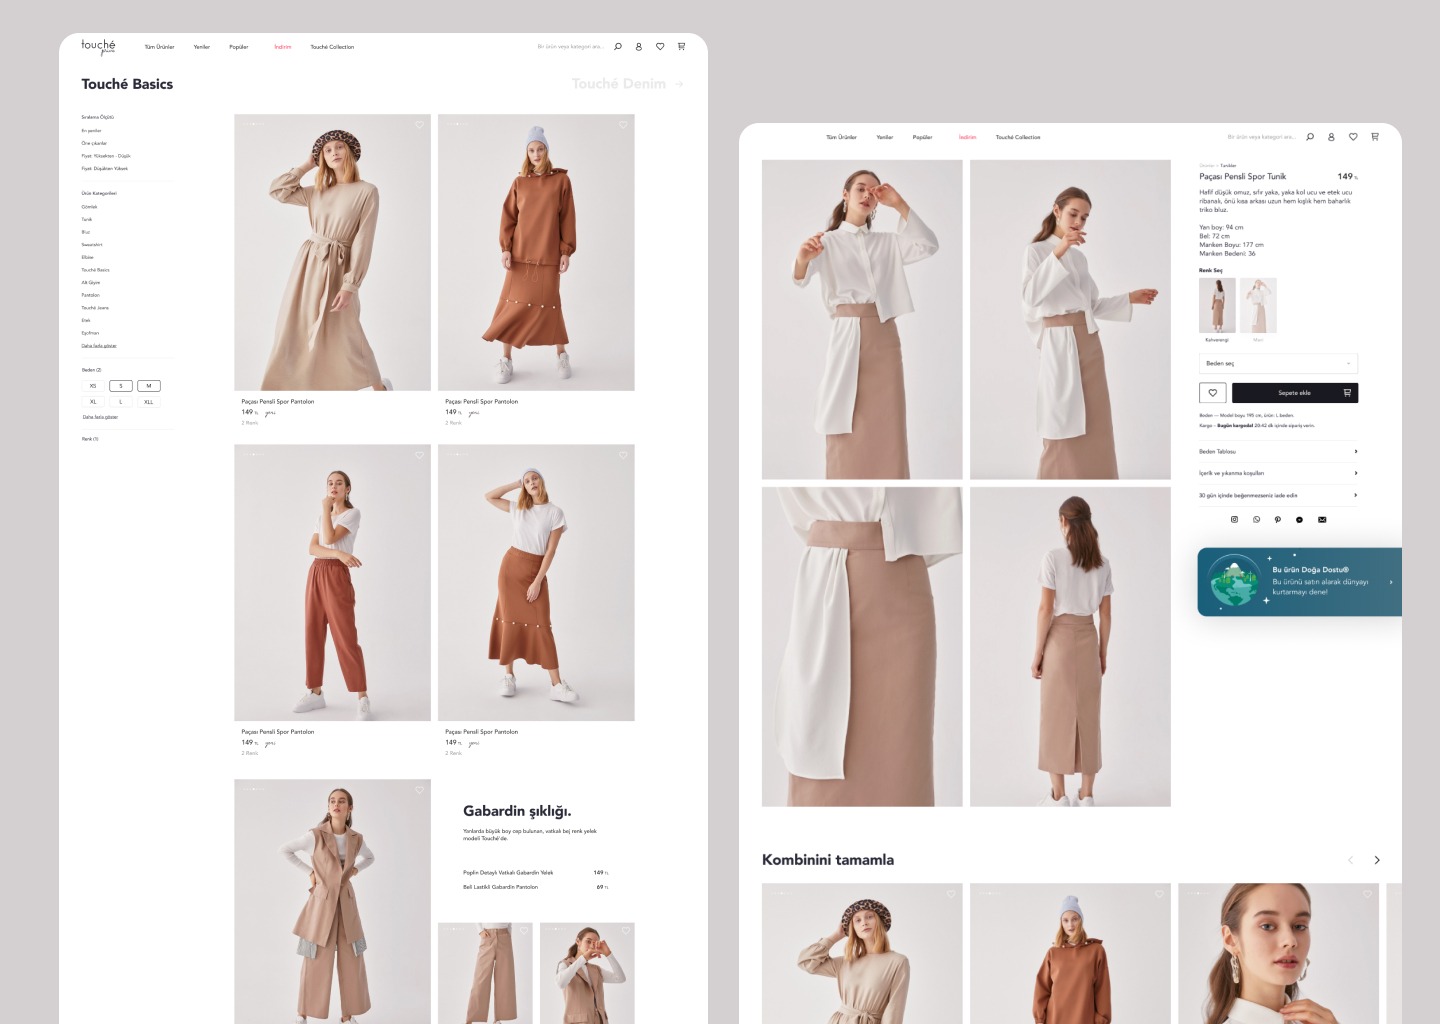Open search in the listing window header

click(x=618, y=47)
